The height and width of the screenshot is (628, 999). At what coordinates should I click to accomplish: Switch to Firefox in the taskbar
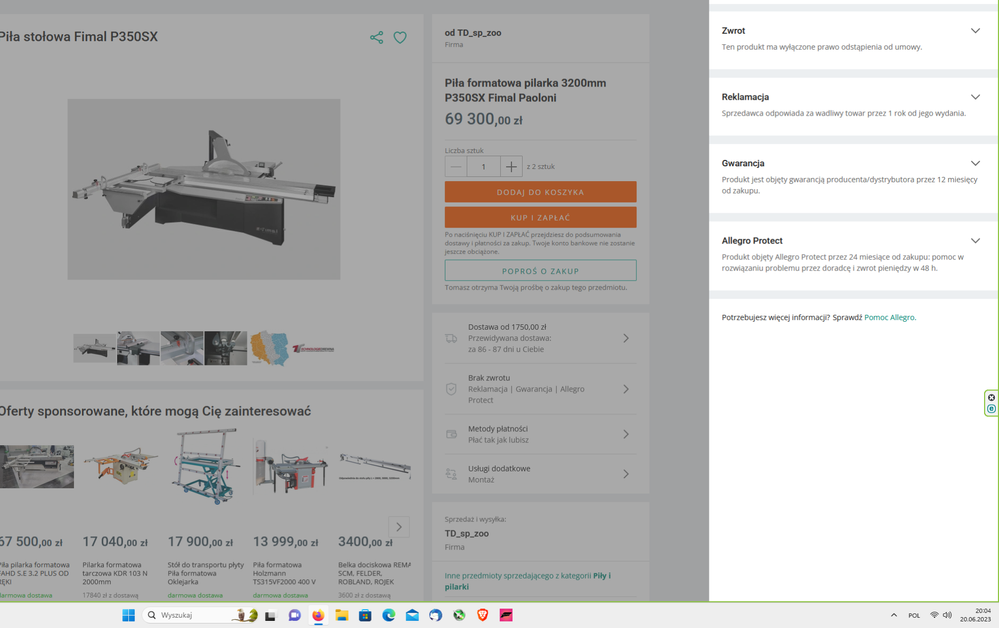tap(318, 615)
